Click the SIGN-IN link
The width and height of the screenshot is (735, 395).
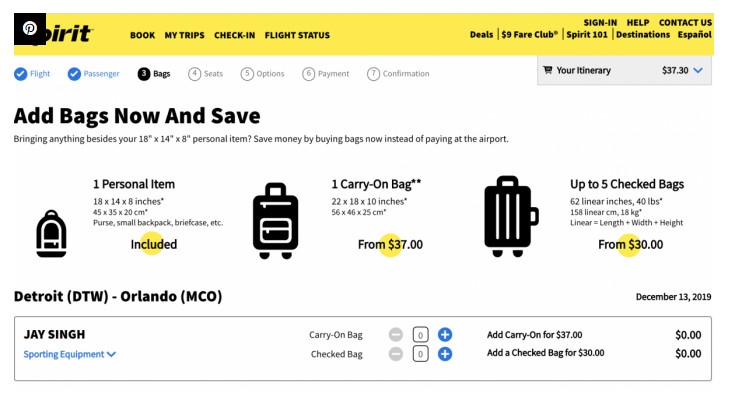point(600,22)
